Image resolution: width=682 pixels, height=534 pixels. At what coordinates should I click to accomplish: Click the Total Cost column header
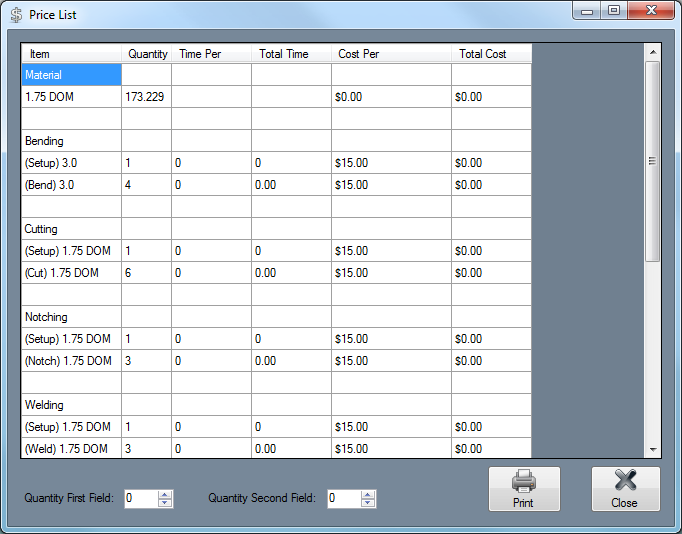491,54
